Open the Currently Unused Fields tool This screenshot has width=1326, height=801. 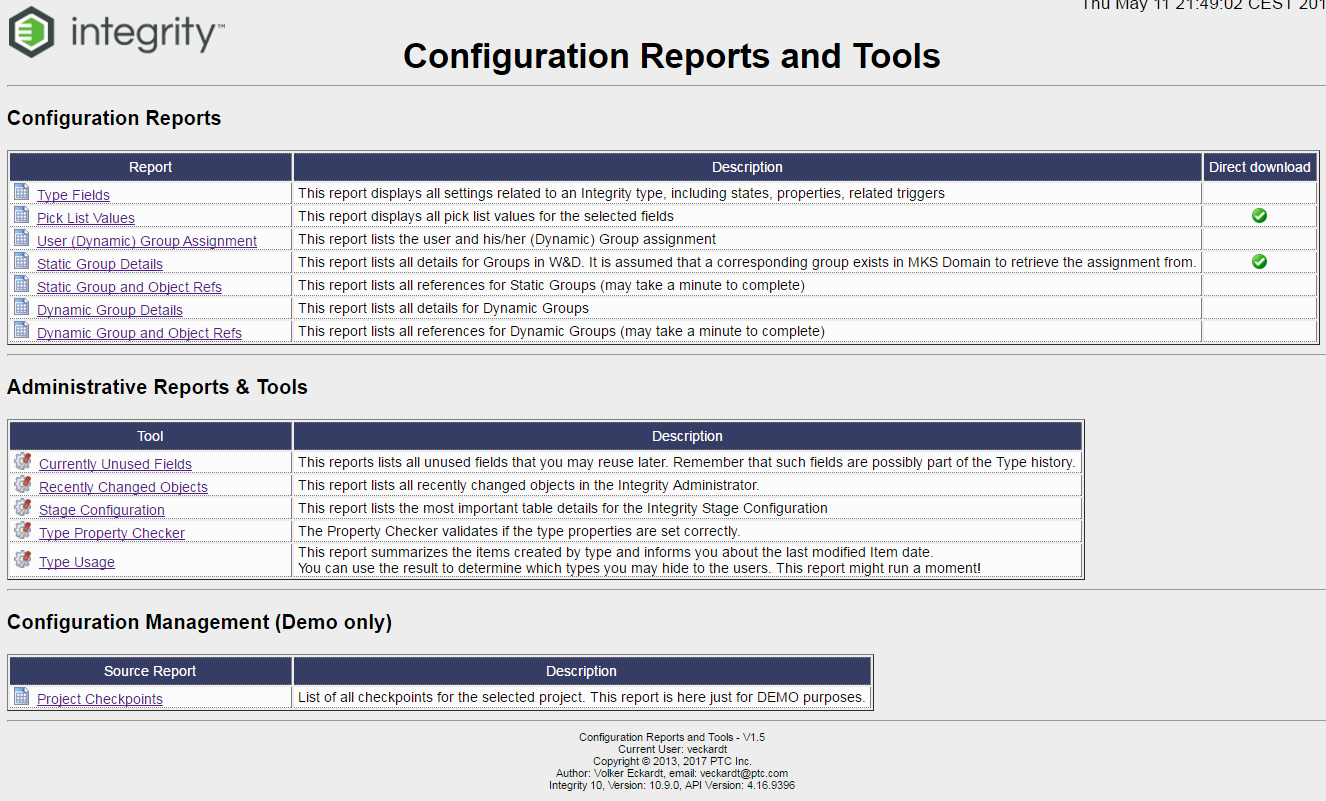pos(115,464)
